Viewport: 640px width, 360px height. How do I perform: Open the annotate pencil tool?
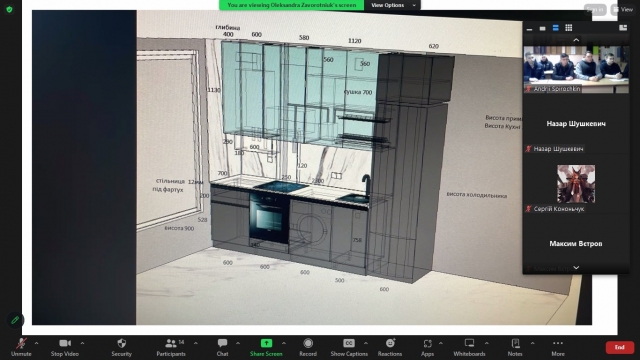point(15,320)
